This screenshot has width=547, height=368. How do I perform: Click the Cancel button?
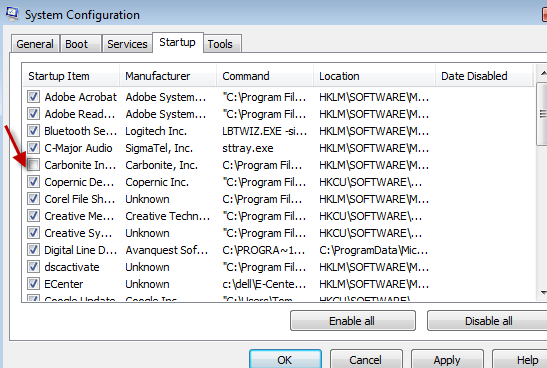[366, 359]
